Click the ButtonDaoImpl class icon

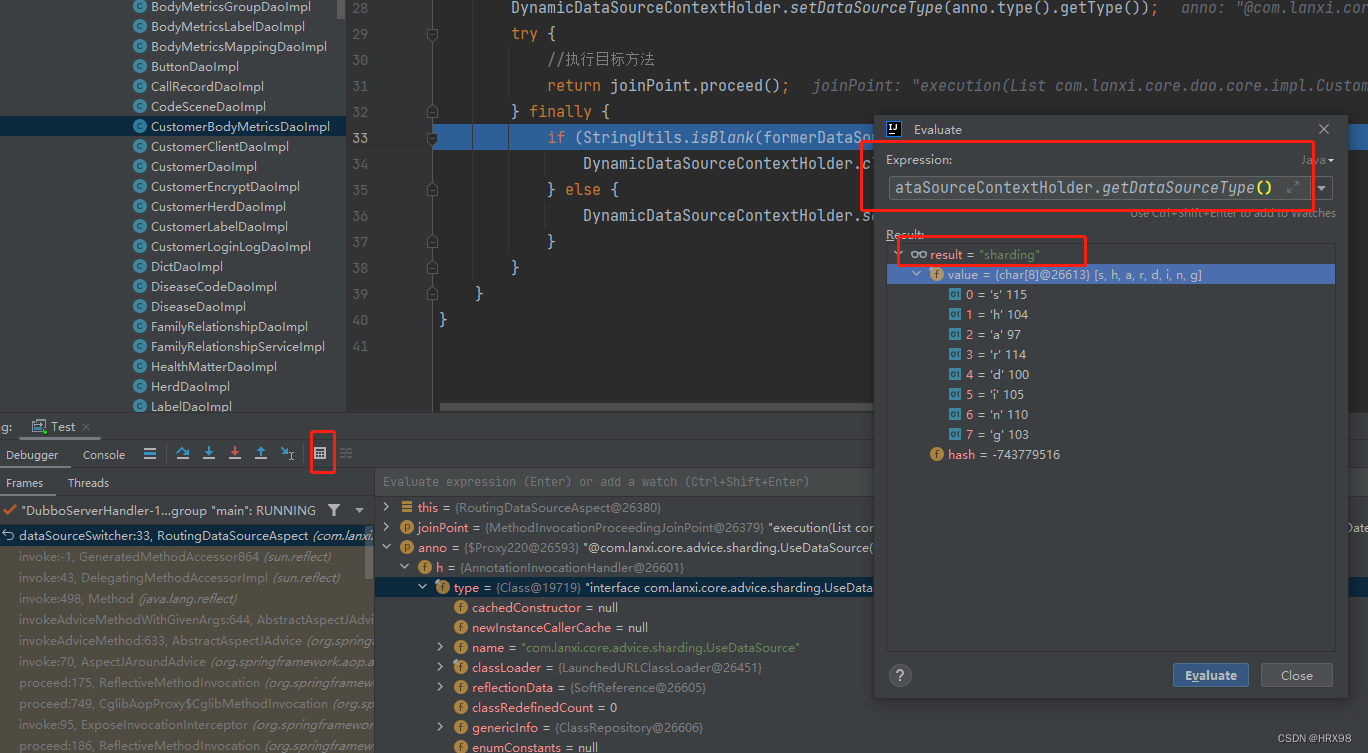tap(140, 67)
